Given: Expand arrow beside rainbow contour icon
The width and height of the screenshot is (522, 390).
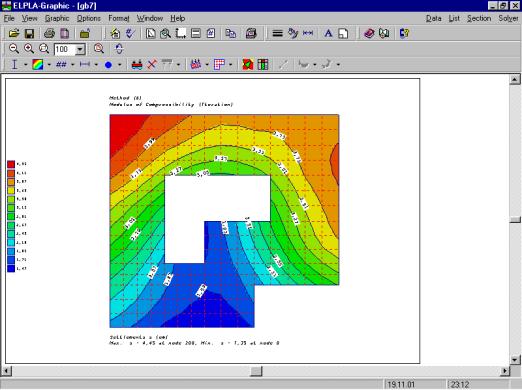Looking at the screenshot, I should 49,65.
